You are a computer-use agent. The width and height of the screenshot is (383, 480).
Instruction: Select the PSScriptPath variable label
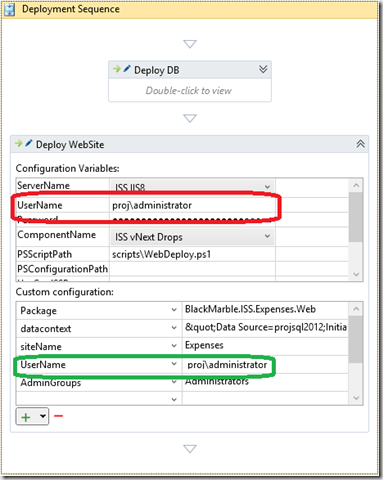click(x=44, y=254)
